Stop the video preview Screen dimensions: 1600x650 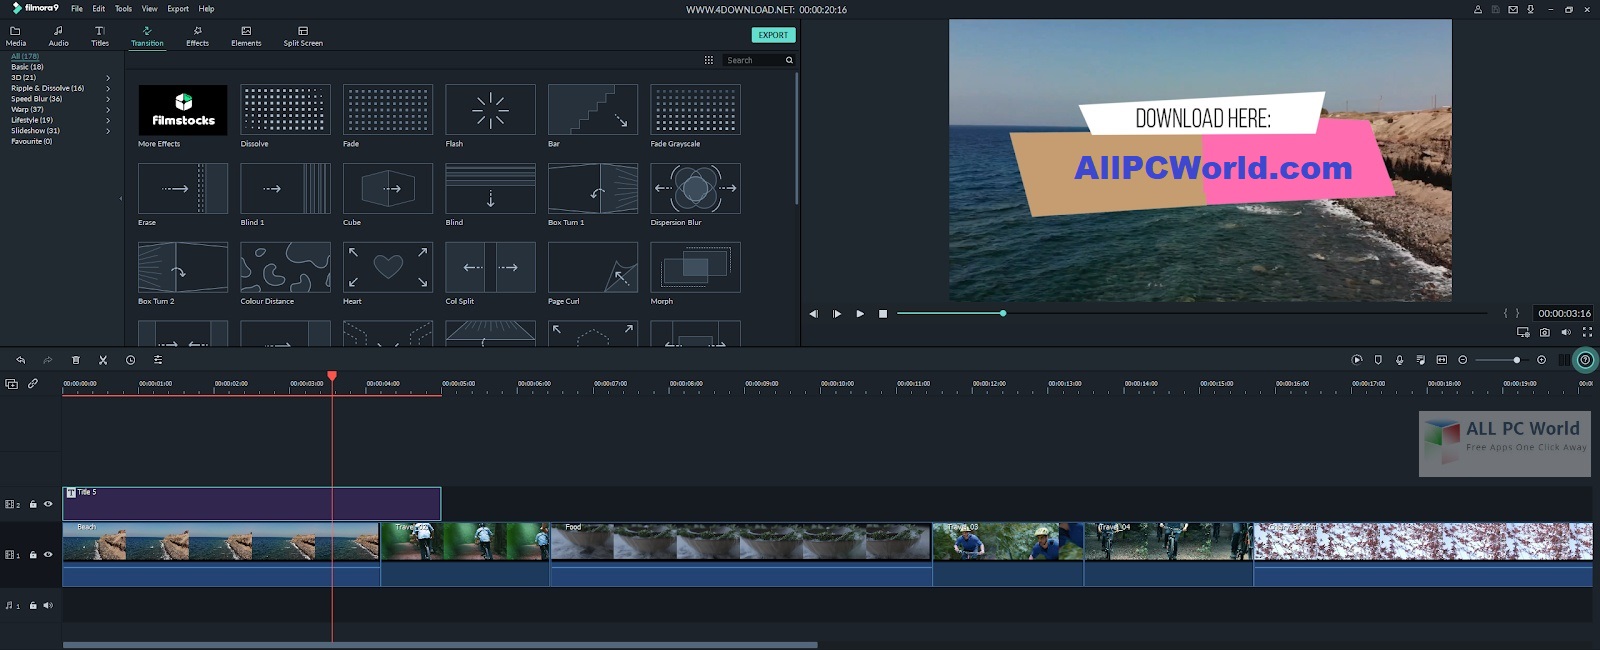coord(883,314)
